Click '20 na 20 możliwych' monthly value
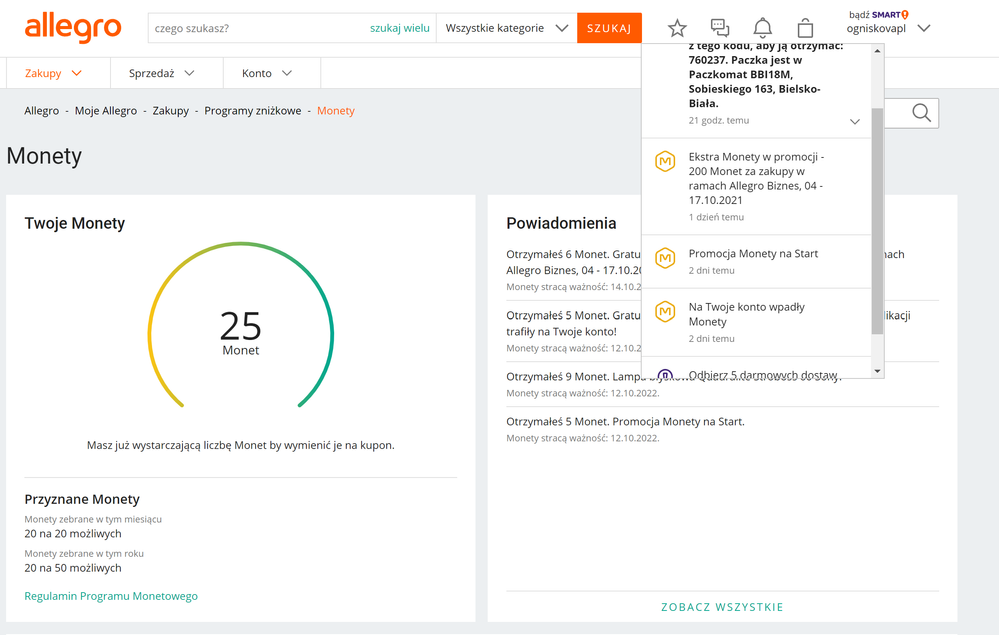This screenshot has height=635, width=999. 73,534
